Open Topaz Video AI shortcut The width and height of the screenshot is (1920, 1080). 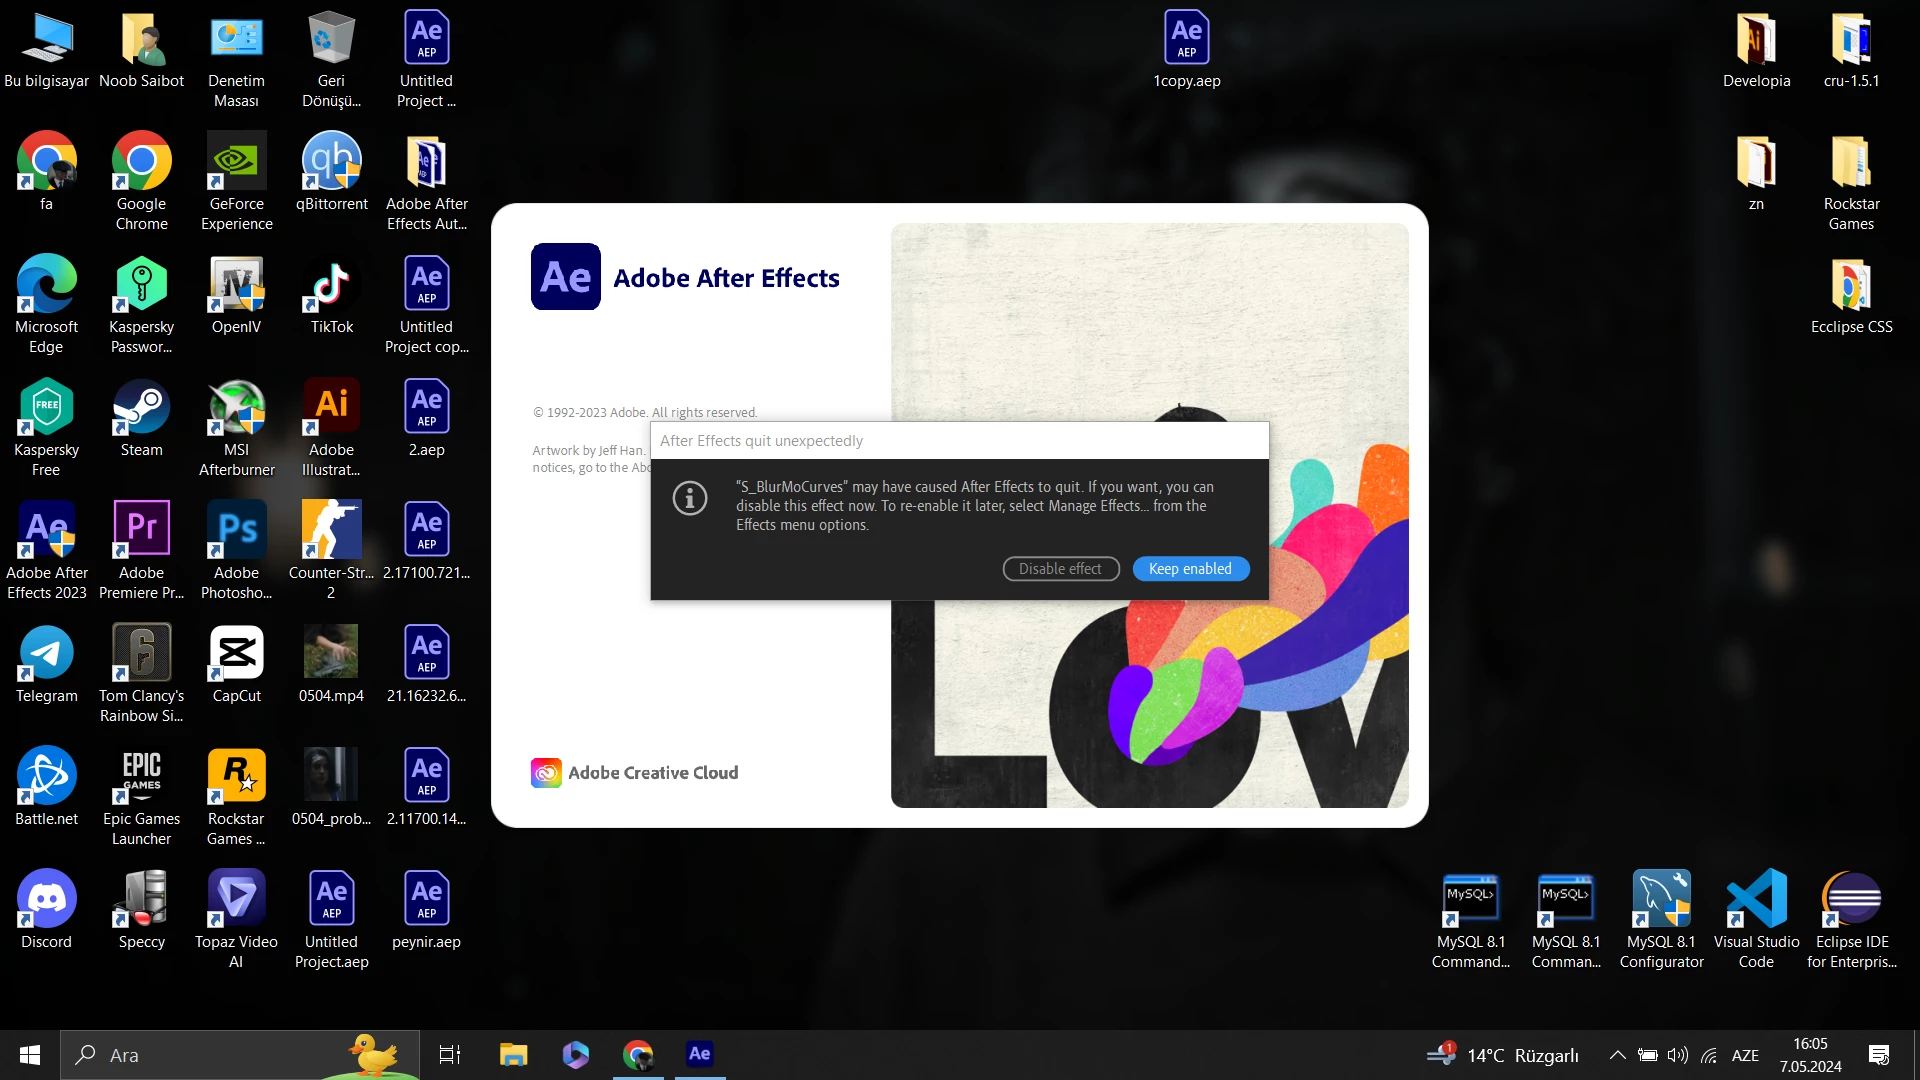point(236,900)
